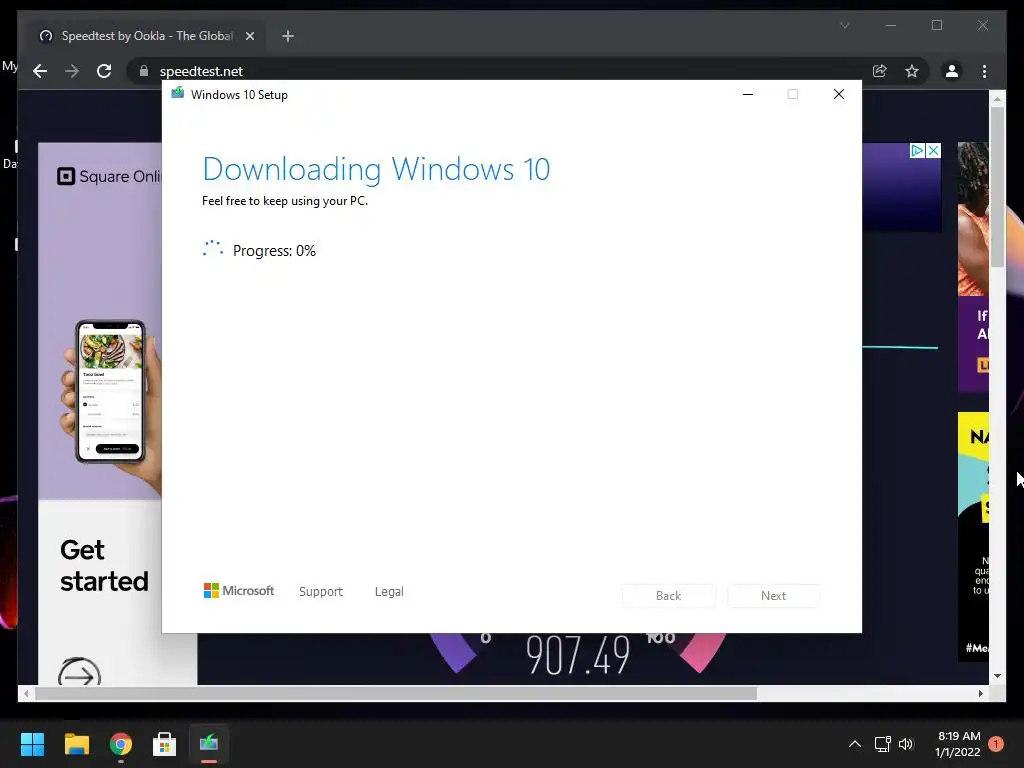
Task: Open File Explorer from taskbar
Action: pos(76,744)
